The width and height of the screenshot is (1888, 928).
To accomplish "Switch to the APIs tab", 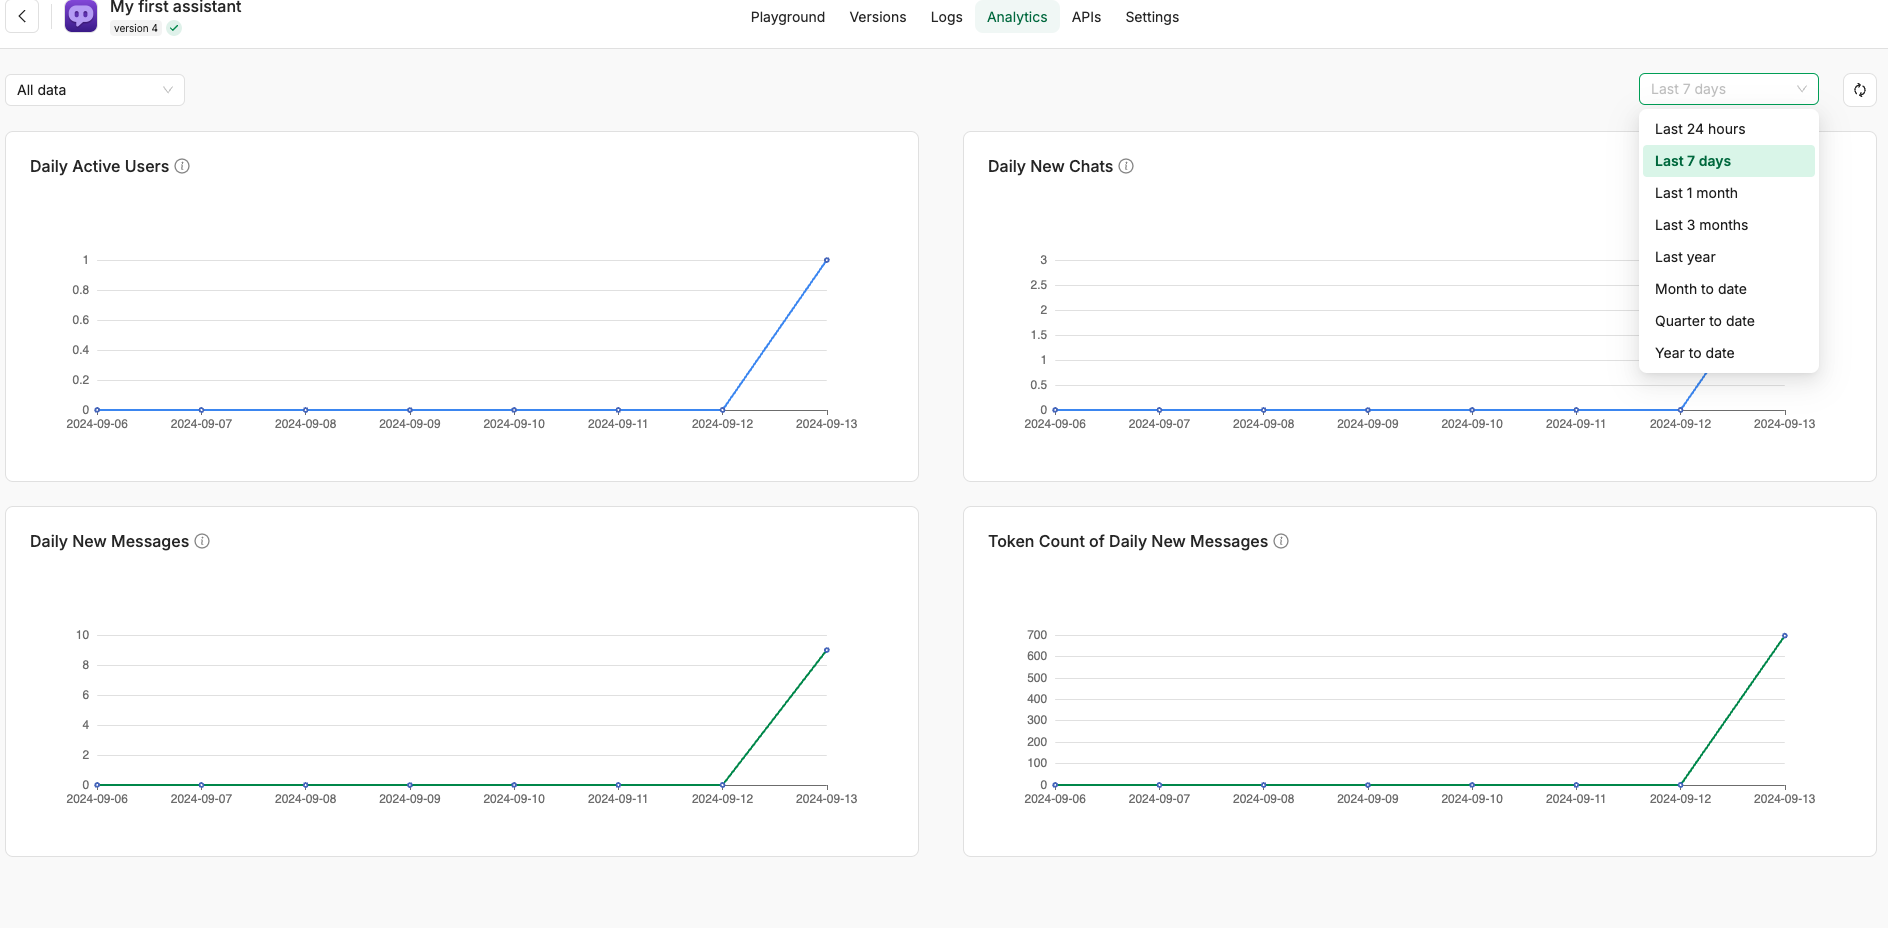I will (x=1086, y=17).
